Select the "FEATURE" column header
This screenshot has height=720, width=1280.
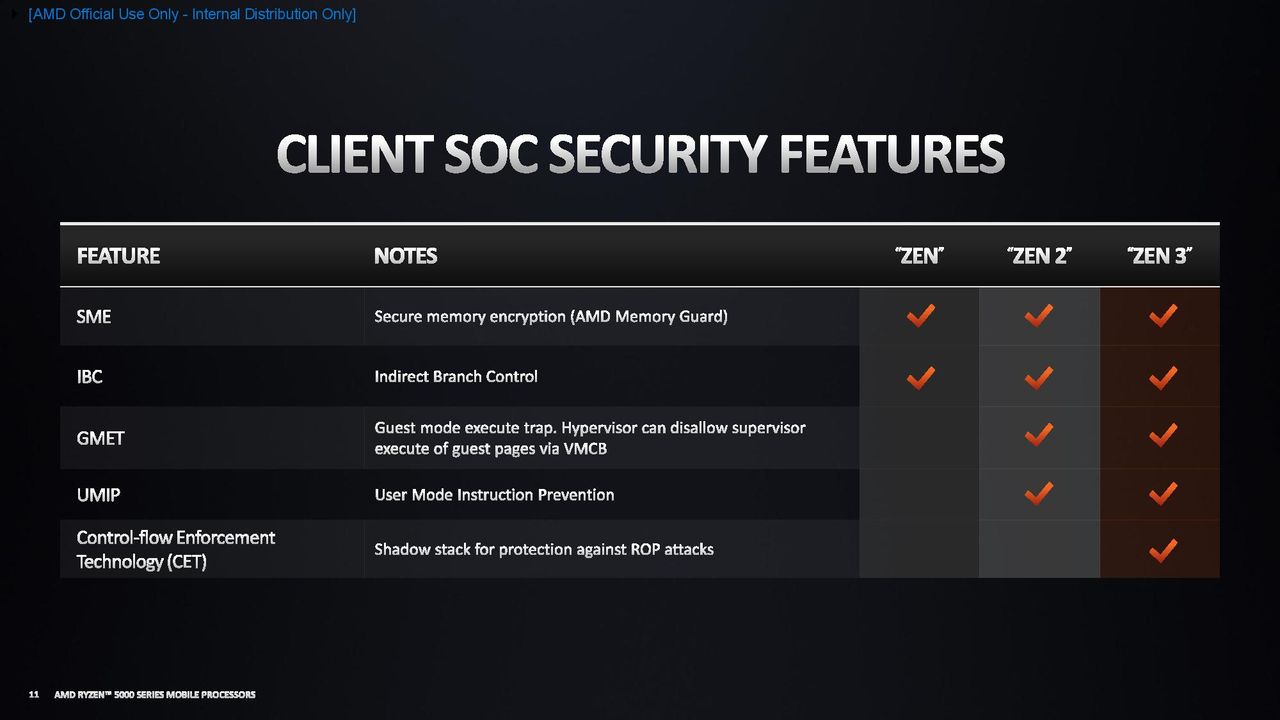[x=118, y=256]
